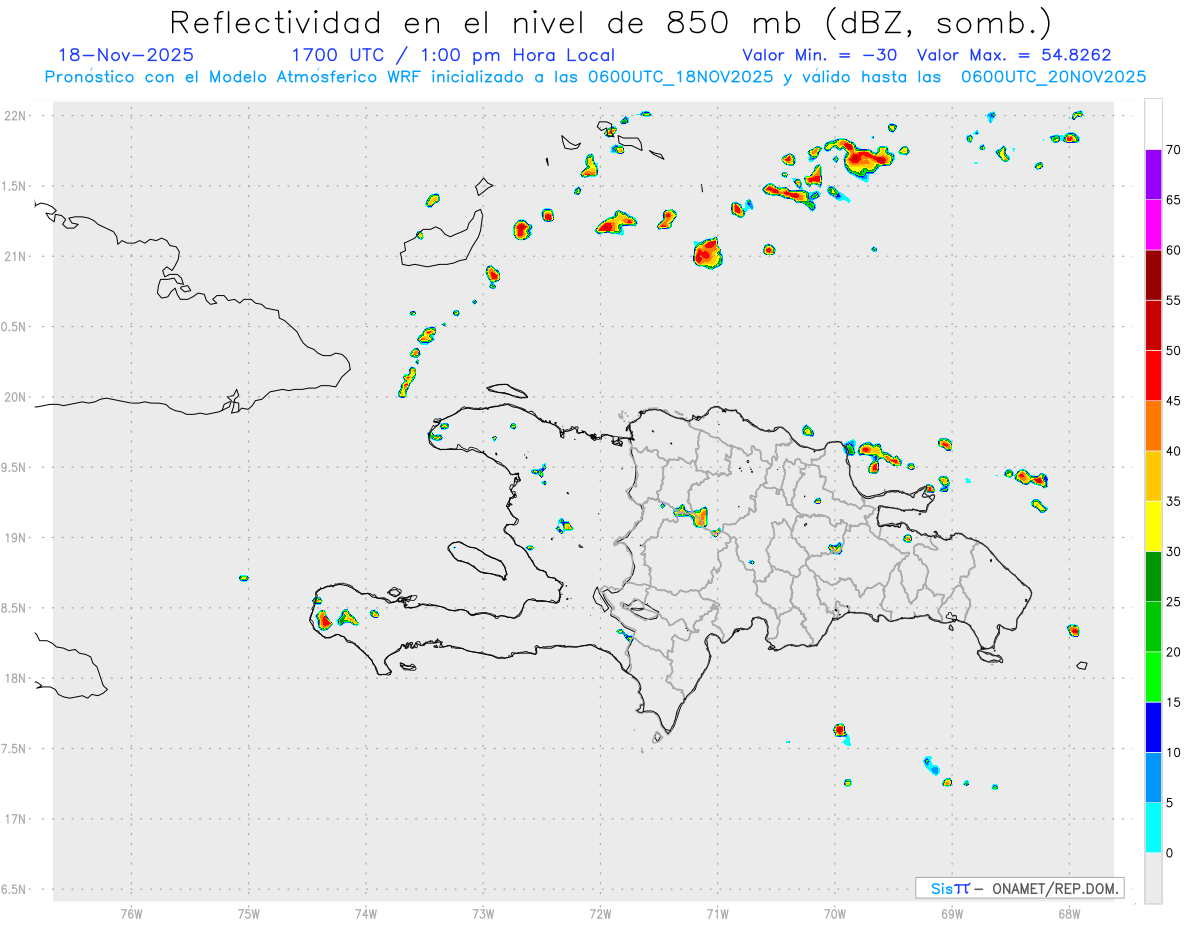The height and width of the screenshot is (927, 1200).
Task: Click the '76W' longitude label
Action: (x=131, y=912)
